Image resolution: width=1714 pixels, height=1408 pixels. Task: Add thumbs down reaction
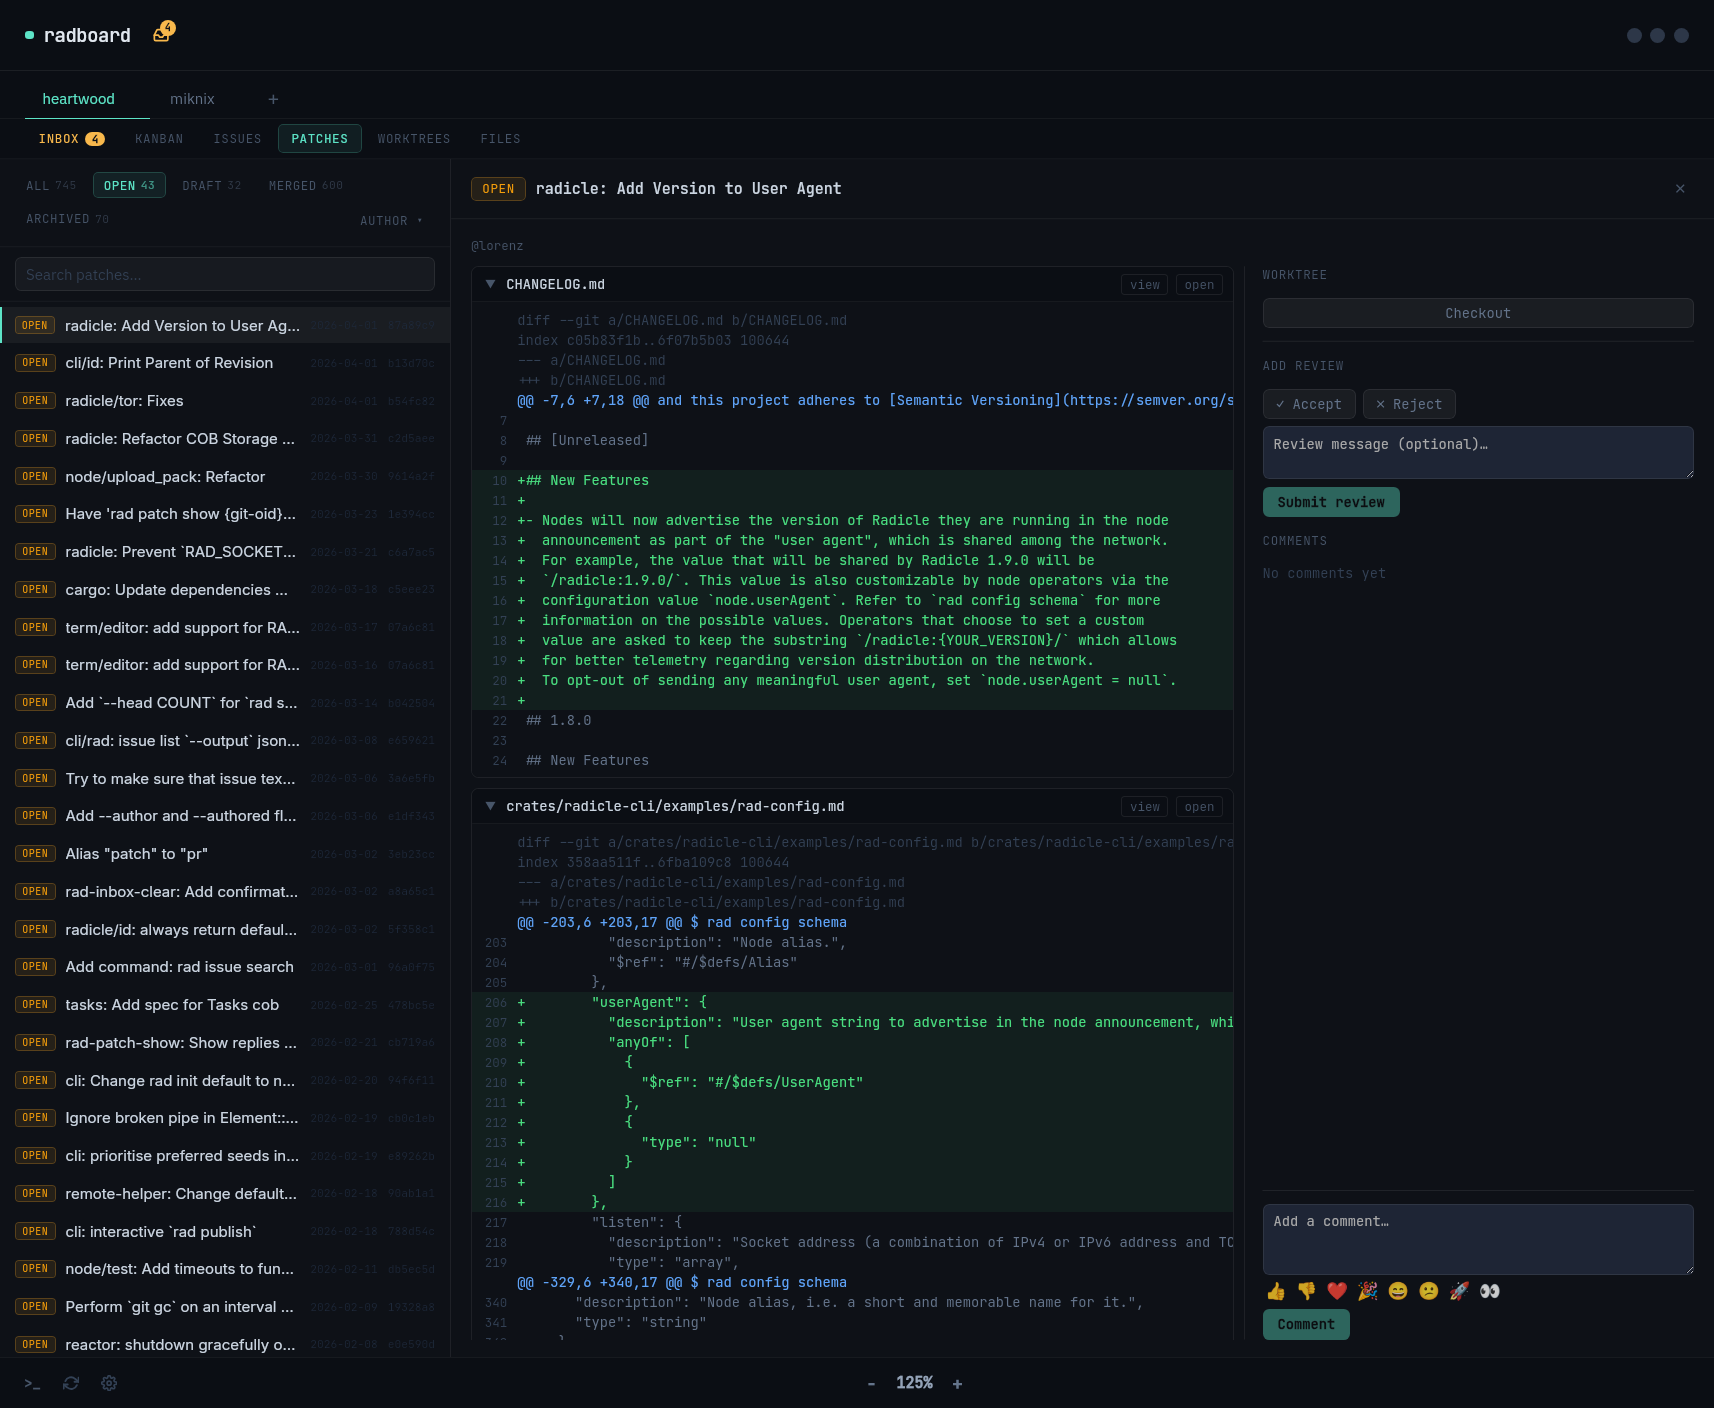(1307, 1291)
